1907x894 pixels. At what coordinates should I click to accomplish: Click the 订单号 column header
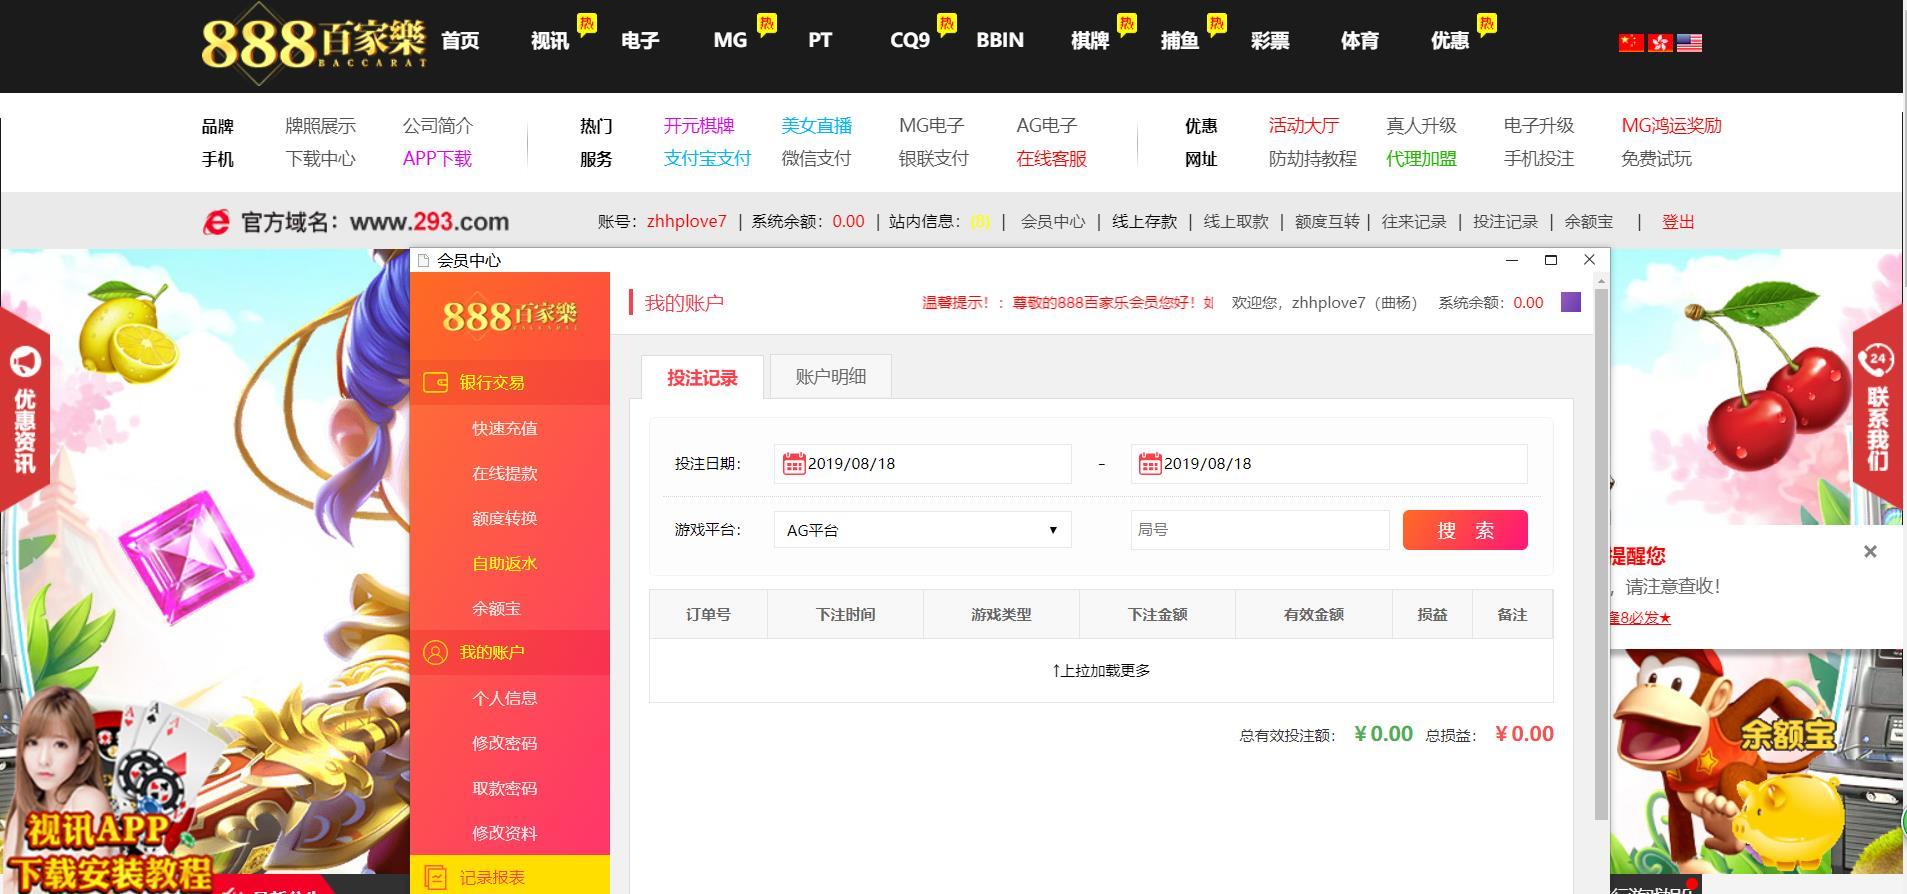point(708,614)
